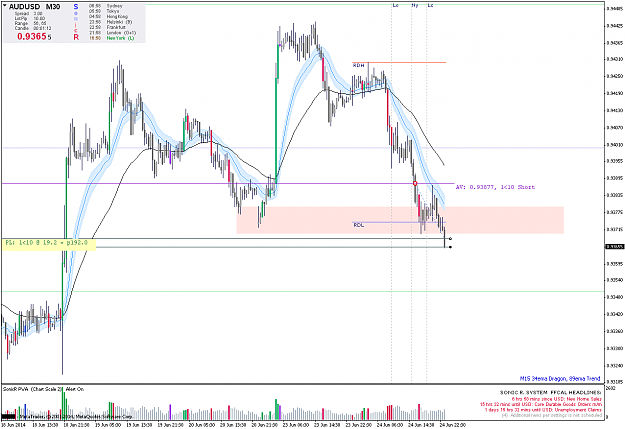
Task: Click the Range readout line
Action: [31, 24]
